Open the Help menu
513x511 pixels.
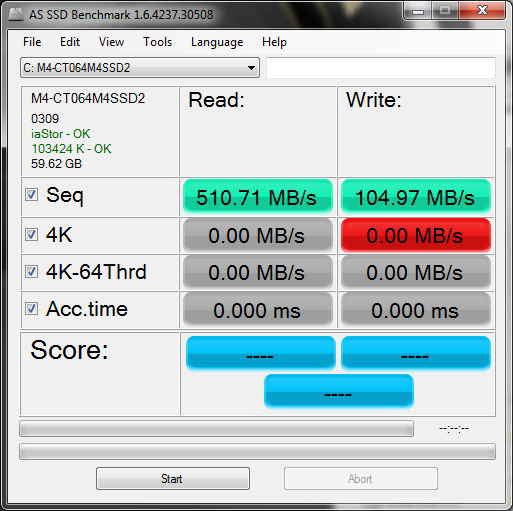(274, 42)
